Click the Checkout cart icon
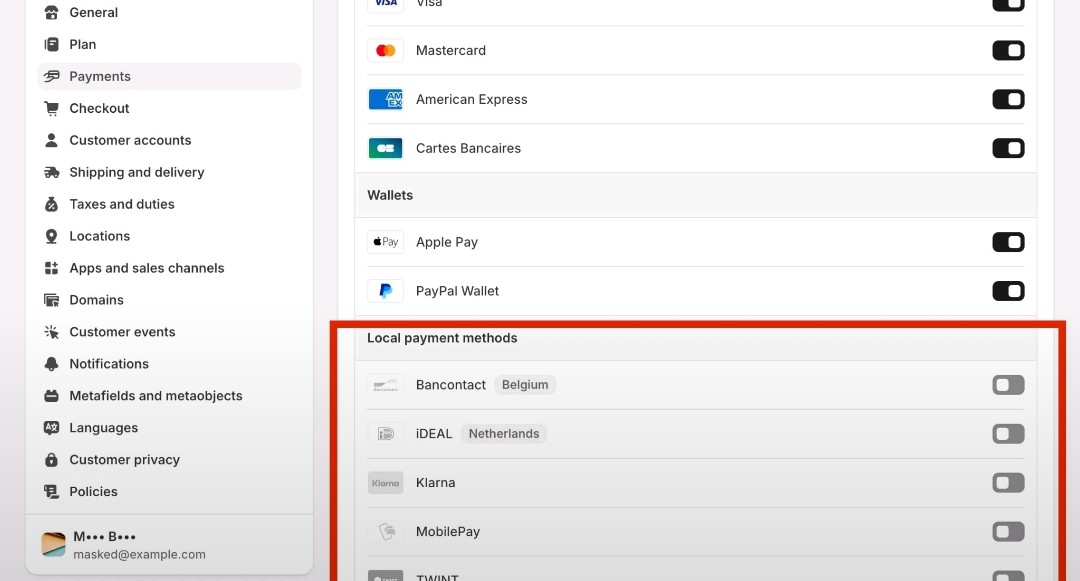The image size is (1080, 581). coord(51,108)
